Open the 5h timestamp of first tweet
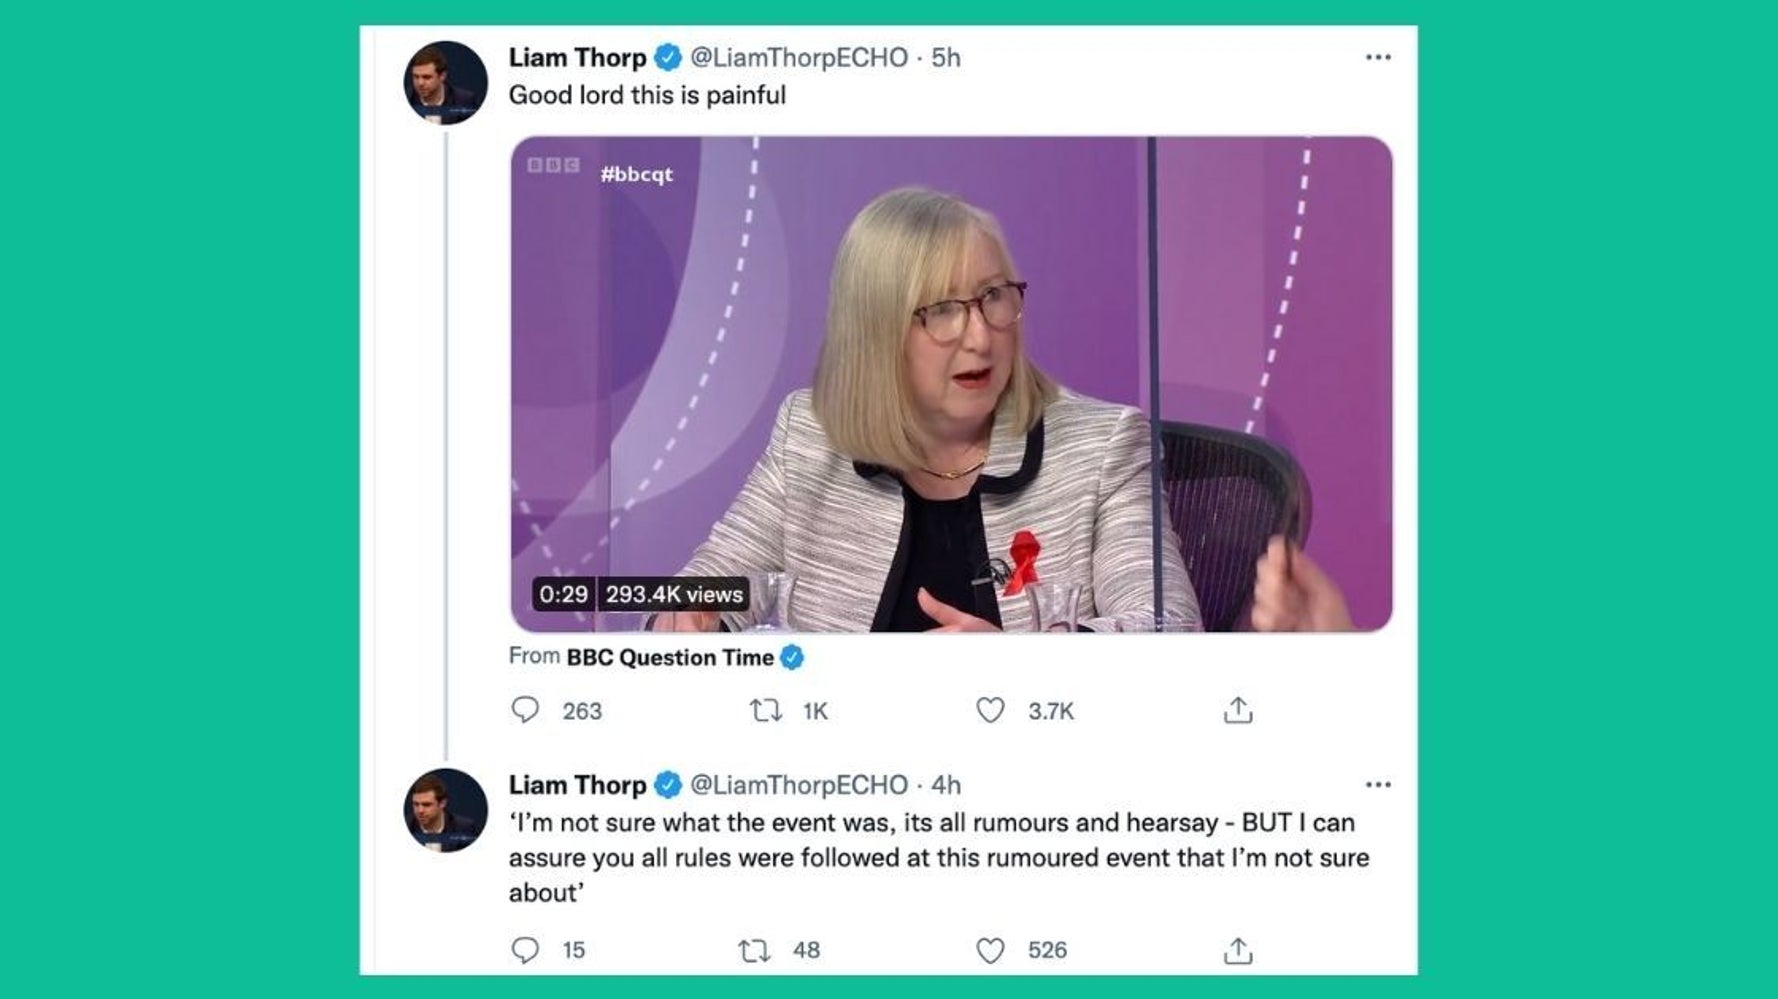The image size is (1778, 999). click(x=946, y=57)
